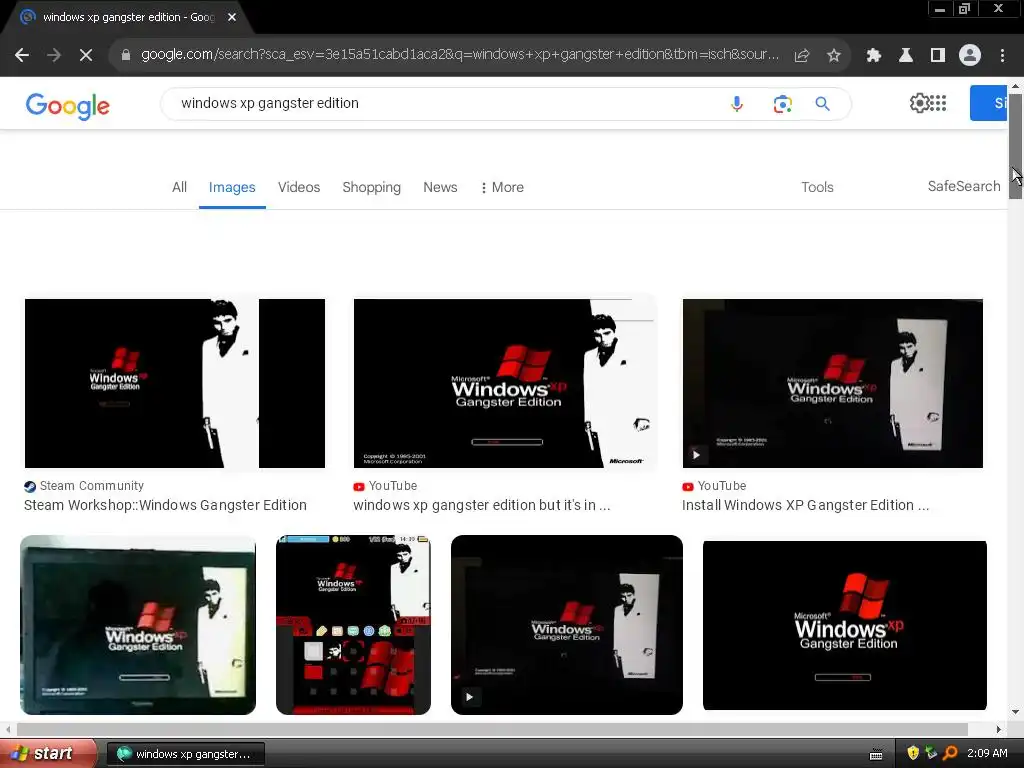Switch to the News tab
The image size is (1024, 768).
[440, 187]
